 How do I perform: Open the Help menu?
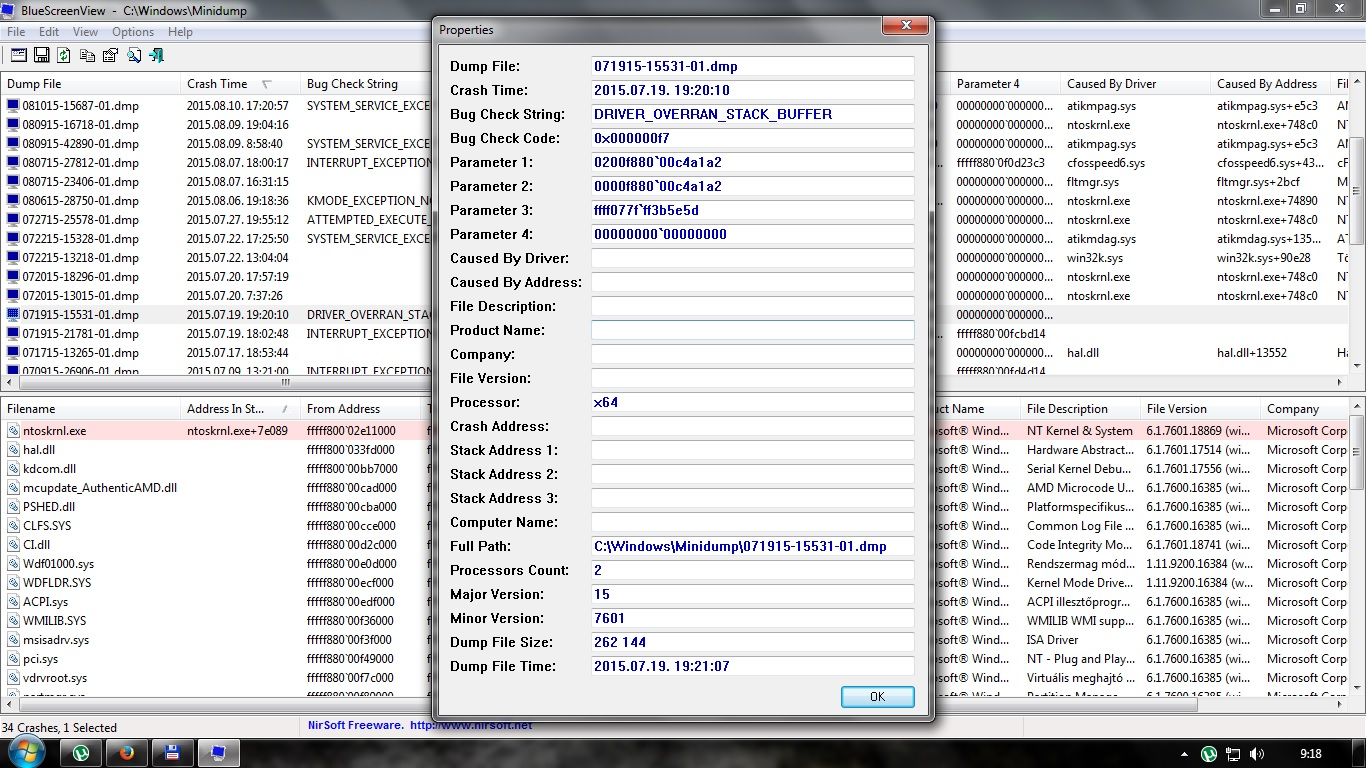[x=180, y=32]
